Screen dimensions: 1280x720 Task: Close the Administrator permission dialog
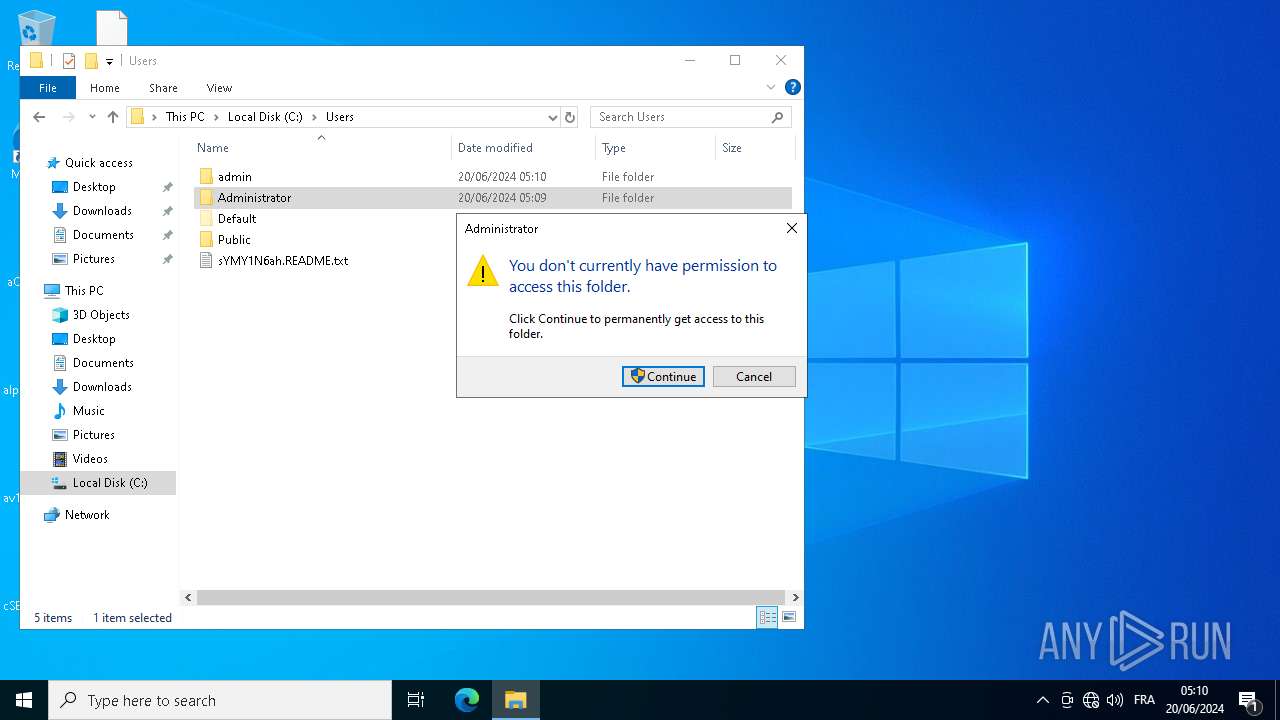791,228
